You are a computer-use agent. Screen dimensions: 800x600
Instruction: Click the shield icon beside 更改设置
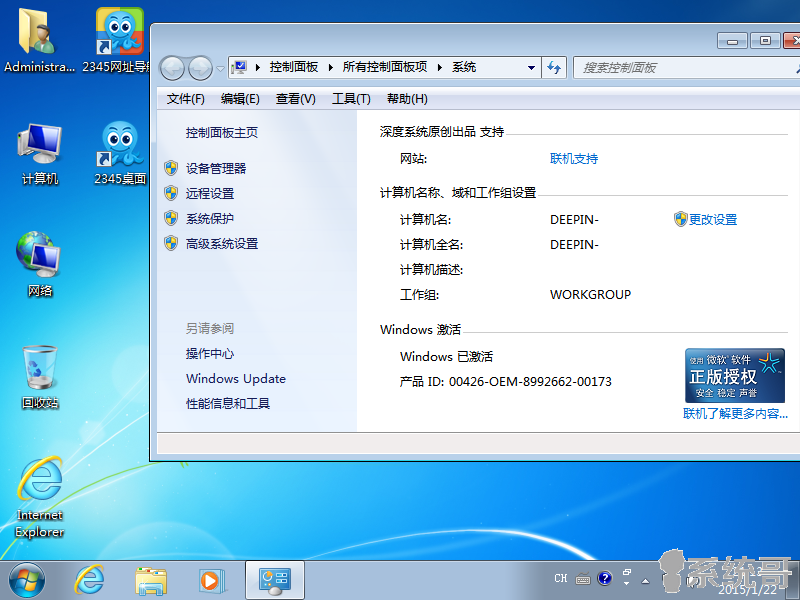pos(681,219)
